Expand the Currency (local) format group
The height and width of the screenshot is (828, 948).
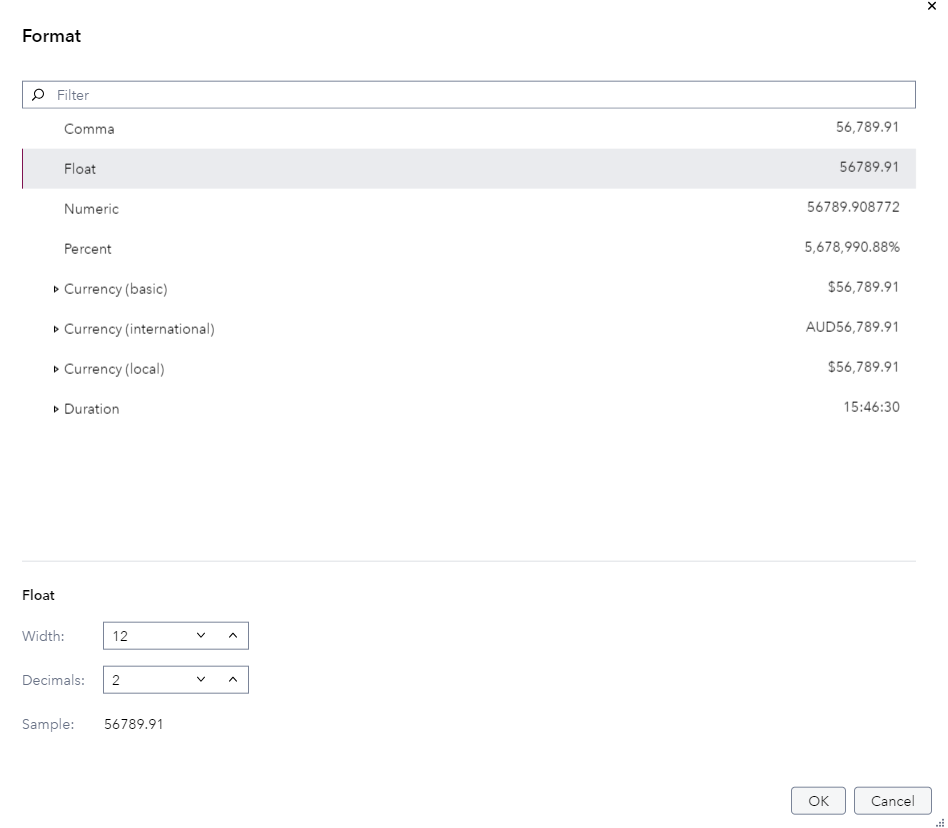pos(56,369)
